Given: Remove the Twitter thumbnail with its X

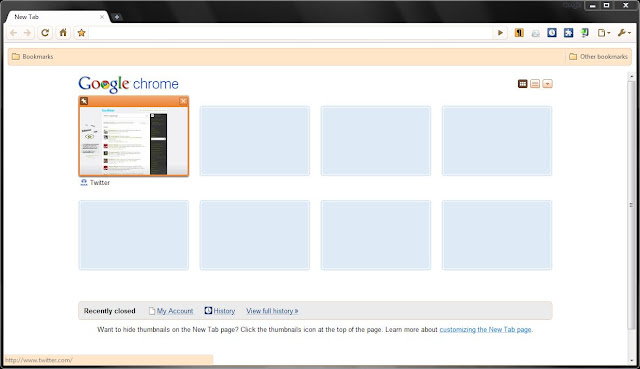Looking at the screenshot, I should (x=183, y=101).
